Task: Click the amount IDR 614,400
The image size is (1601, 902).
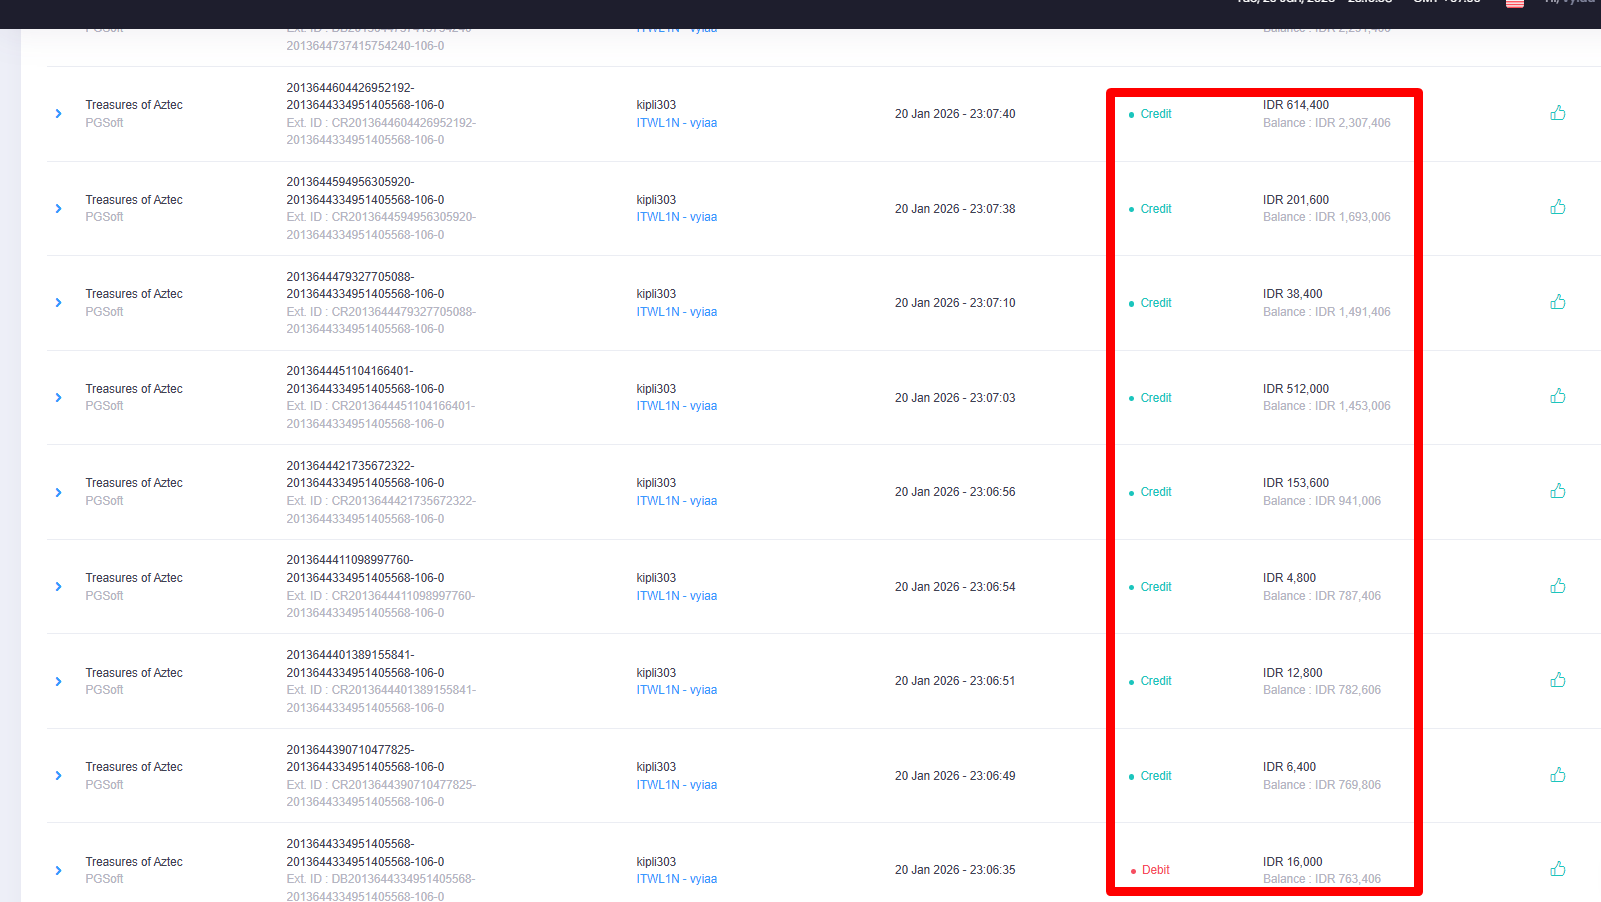Action: coord(1296,105)
